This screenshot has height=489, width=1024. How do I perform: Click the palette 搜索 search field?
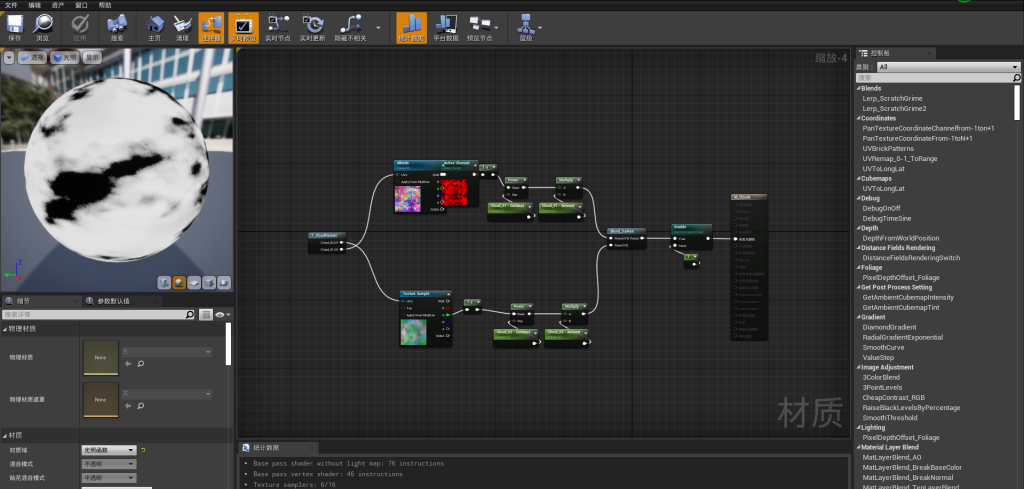pos(938,78)
